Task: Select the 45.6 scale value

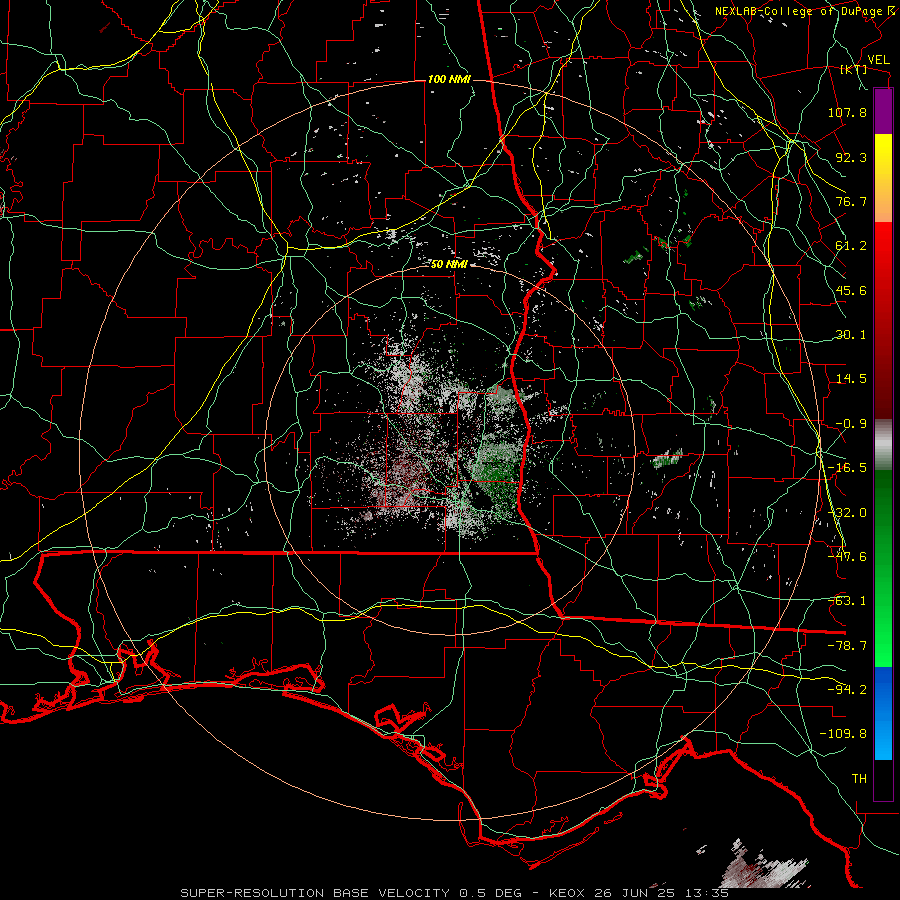Action: pyautogui.click(x=851, y=290)
